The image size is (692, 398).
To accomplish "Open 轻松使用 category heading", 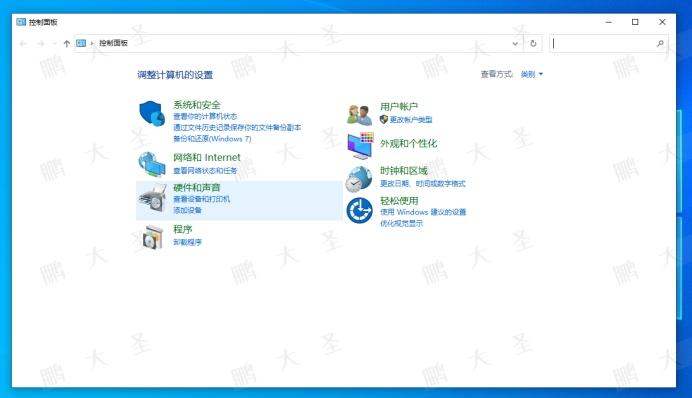I will tap(399, 201).
